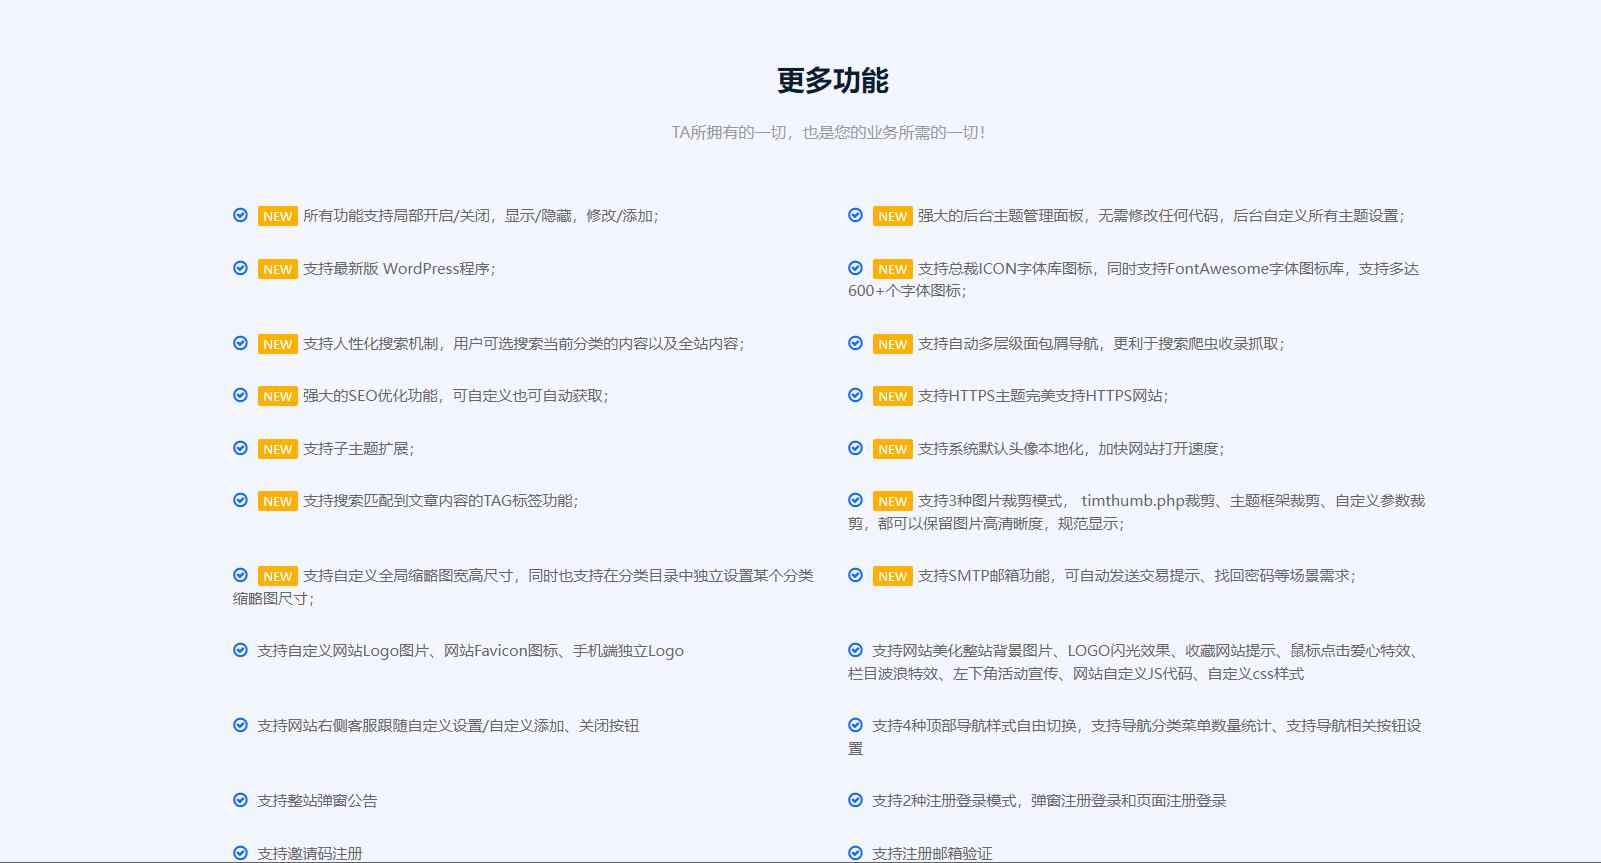The image size is (1601, 863).
Task: Click text 支持子主题扩展
Action: (358, 448)
